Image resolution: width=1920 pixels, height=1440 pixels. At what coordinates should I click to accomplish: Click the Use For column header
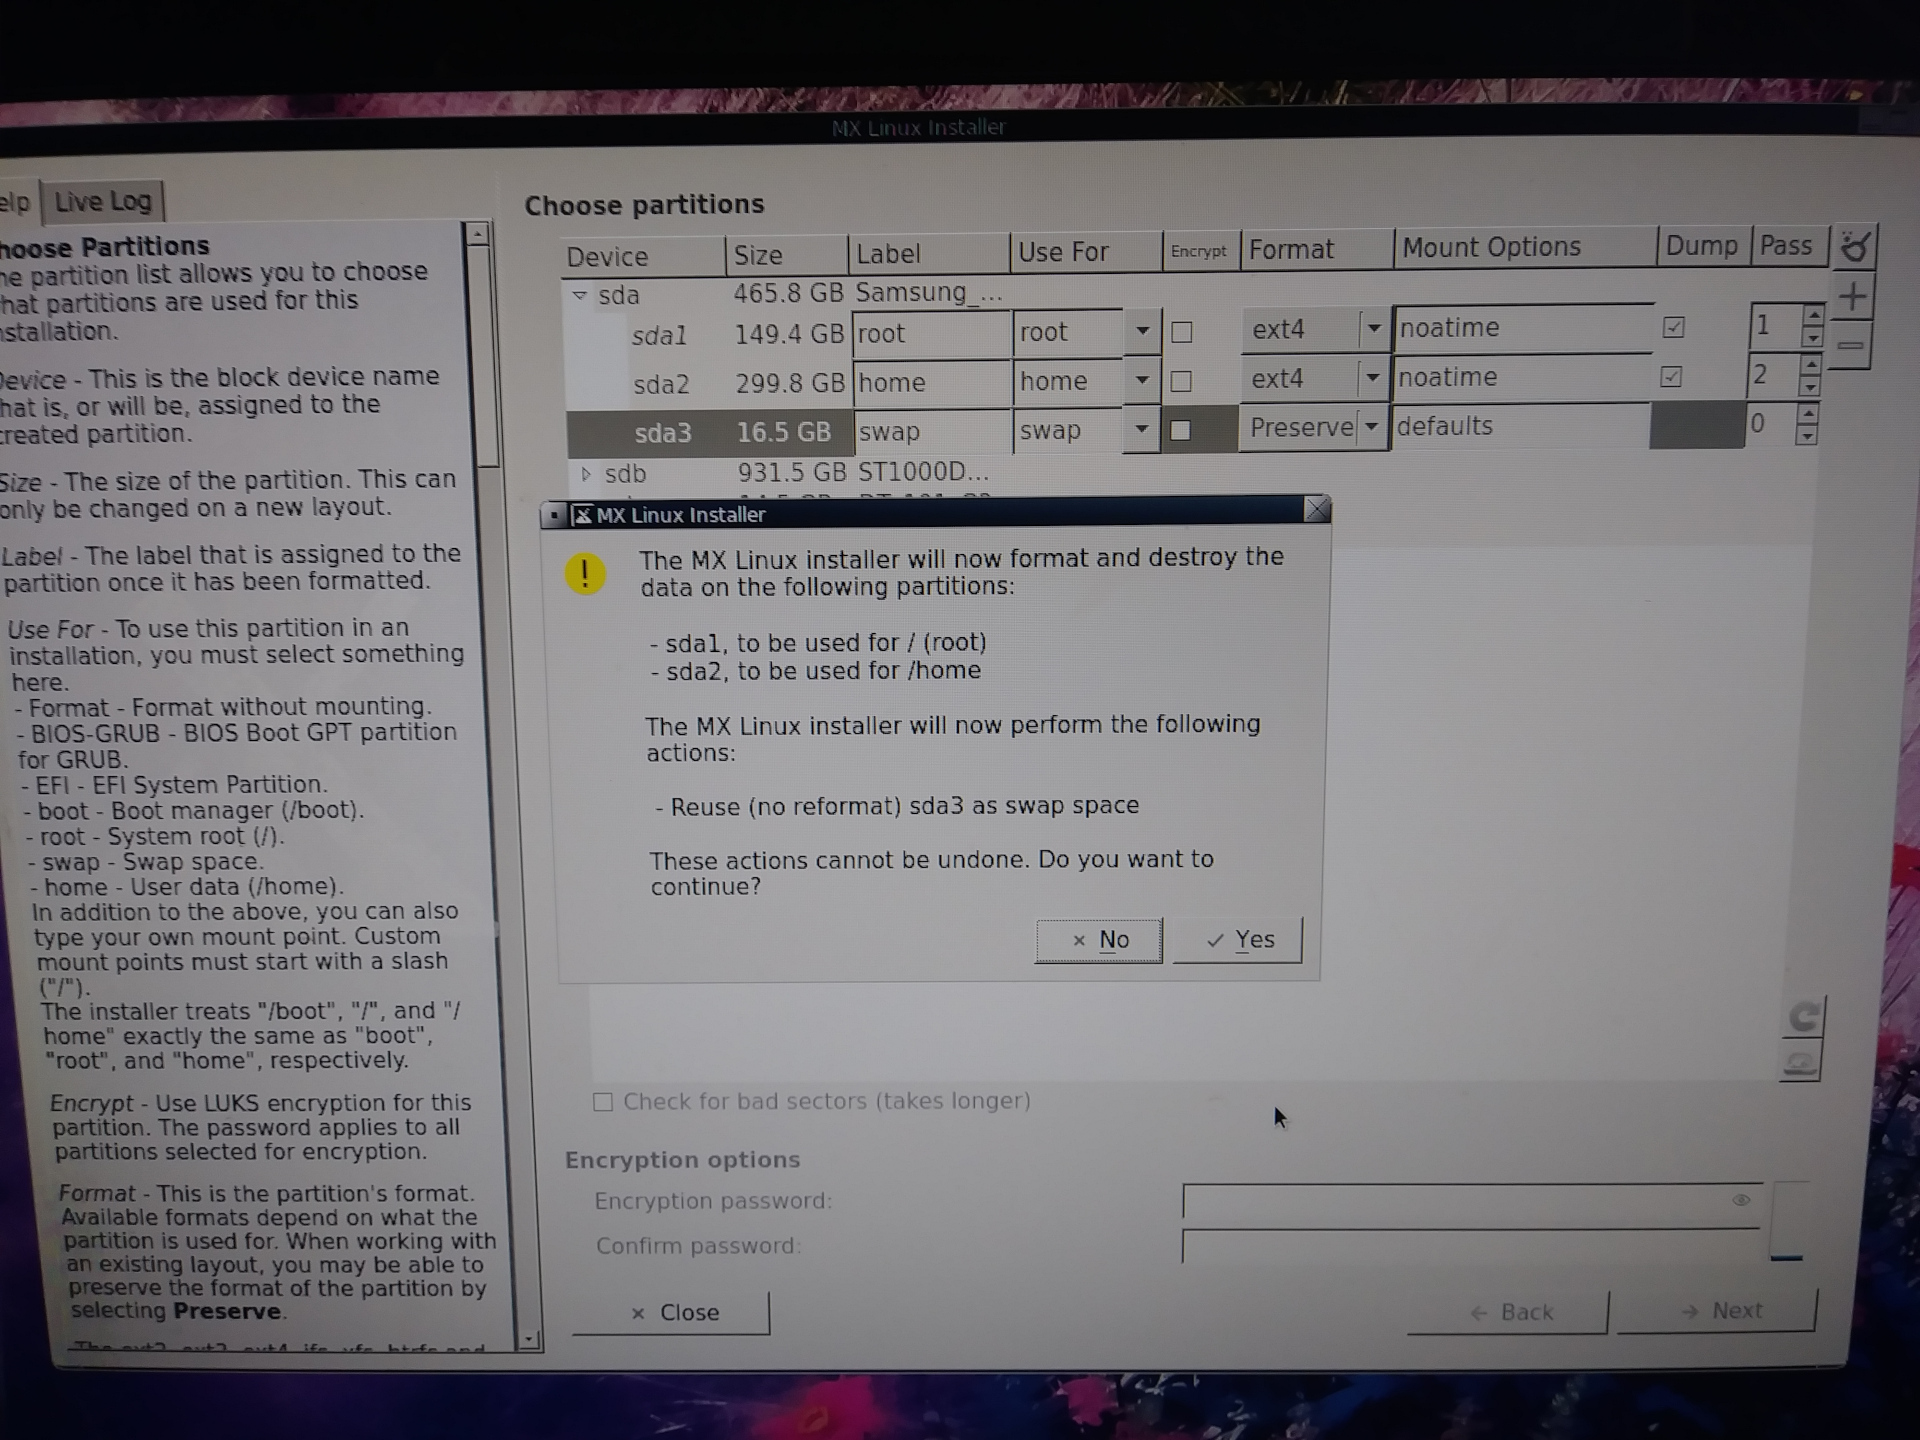point(1086,252)
